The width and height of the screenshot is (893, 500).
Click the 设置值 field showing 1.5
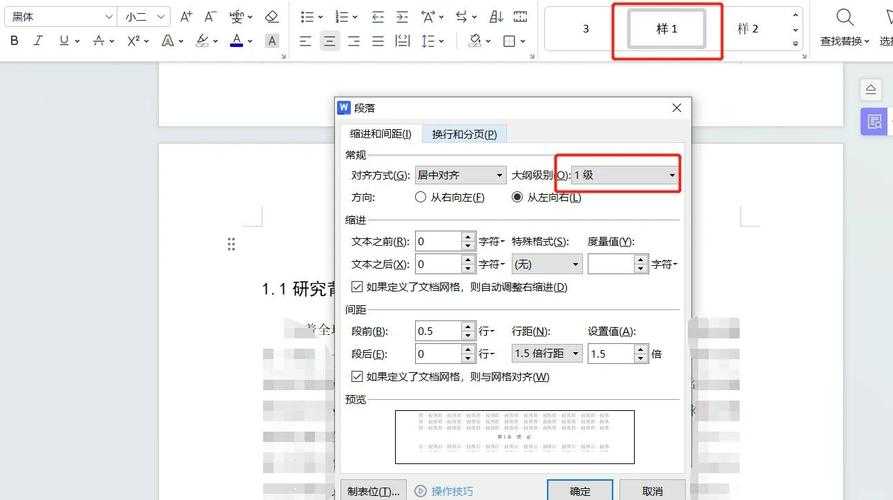pyautogui.click(x=611, y=354)
